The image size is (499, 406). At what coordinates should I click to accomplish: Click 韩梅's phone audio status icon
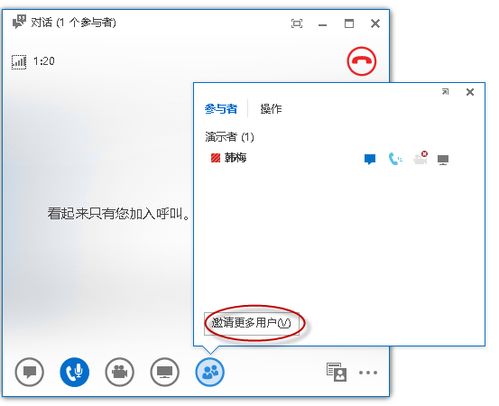[x=395, y=159]
